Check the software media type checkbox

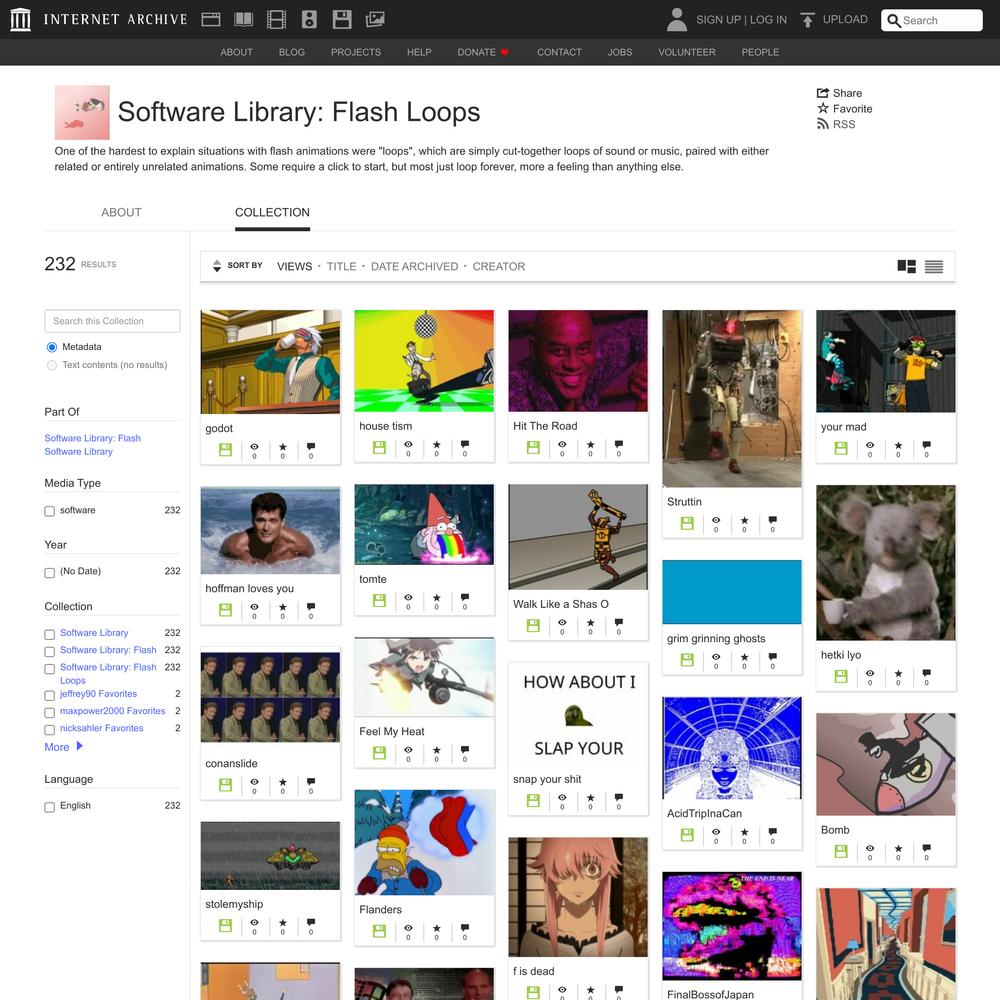click(50, 511)
